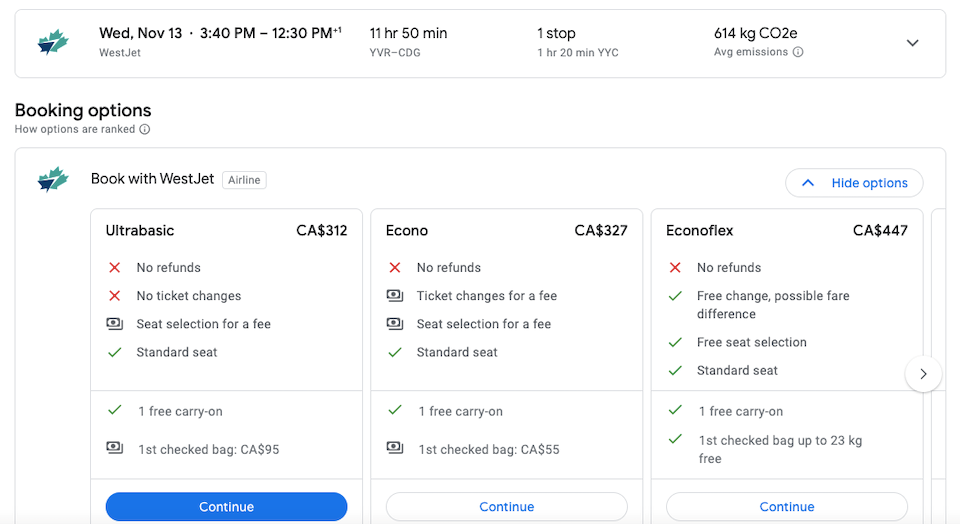Select the Airline tag label

(244, 180)
